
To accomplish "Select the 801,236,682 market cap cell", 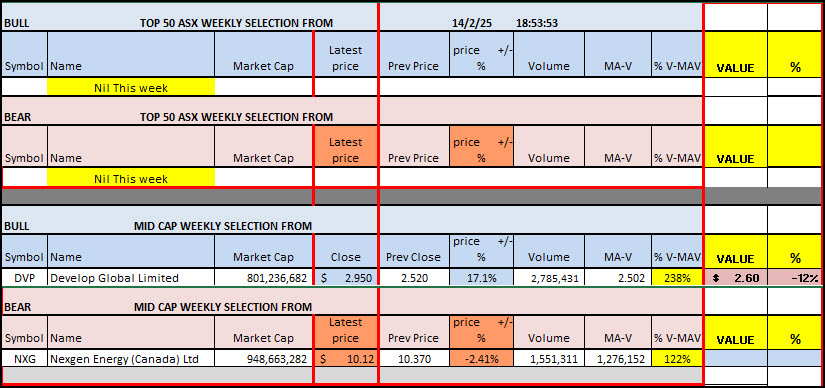I will pos(264,278).
